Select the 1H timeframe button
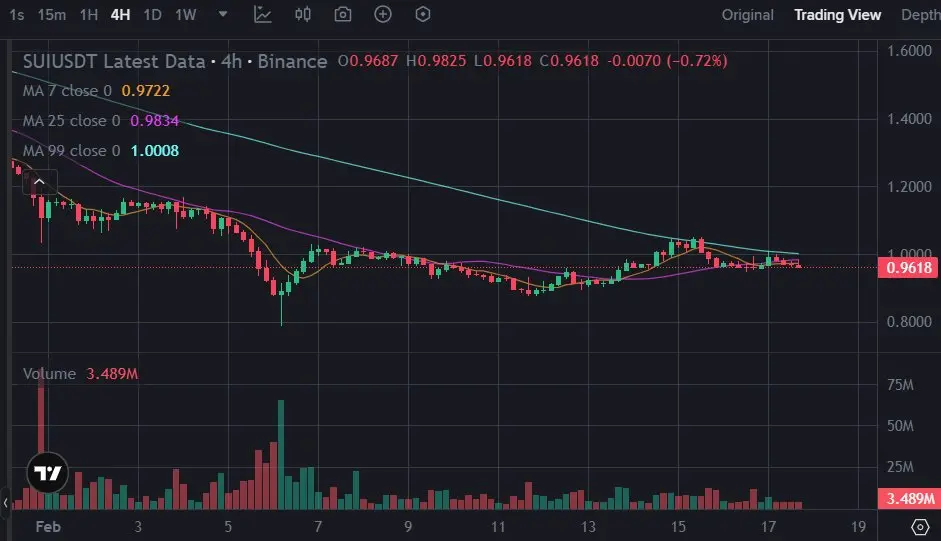This screenshot has width=941, height=541. (89, 15)
